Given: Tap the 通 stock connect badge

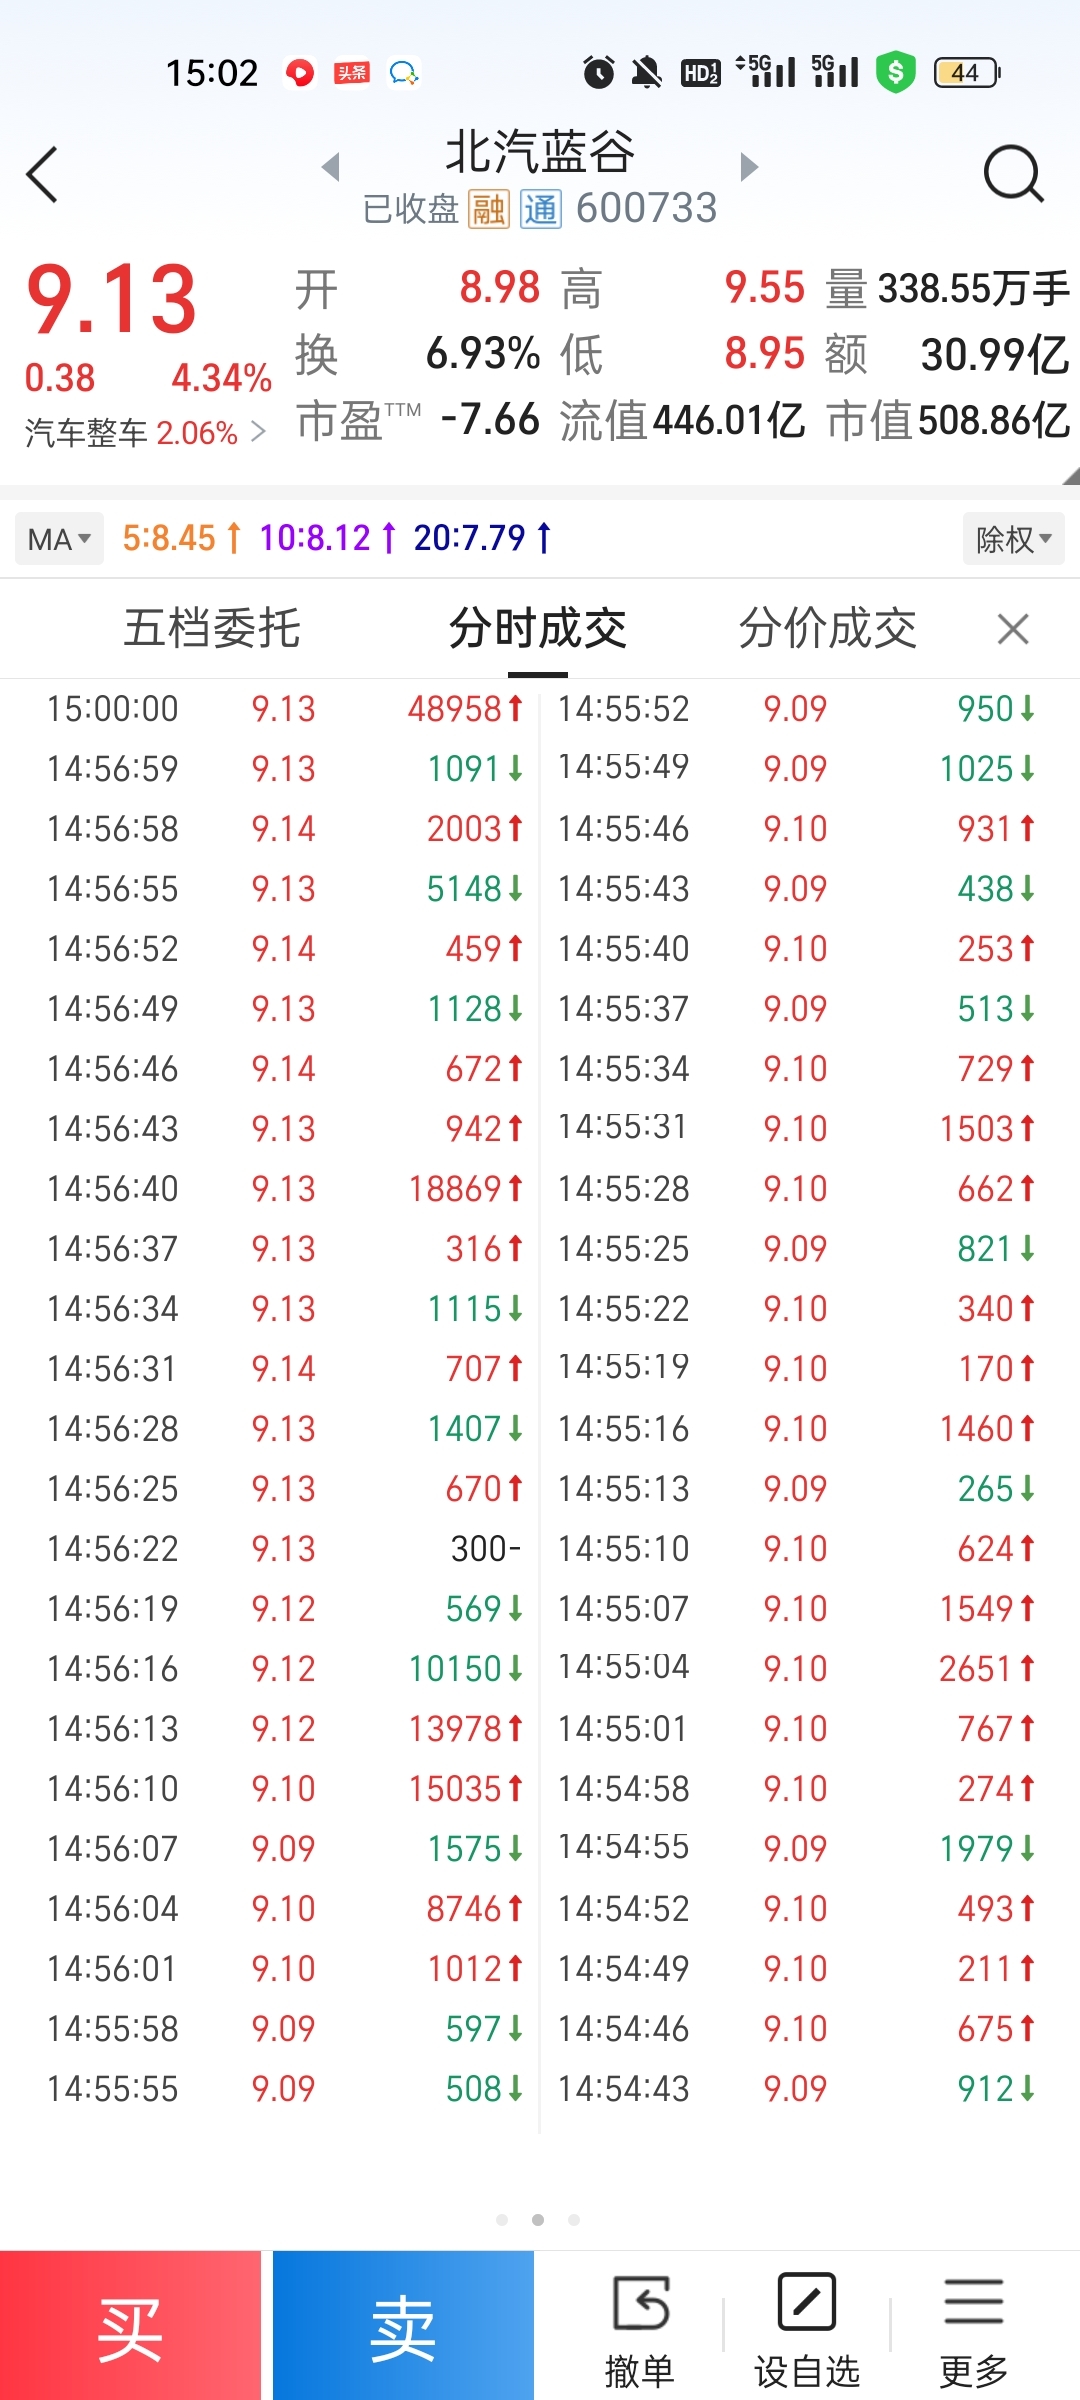Looking at the screenshot, I should [x=540, y=209].
